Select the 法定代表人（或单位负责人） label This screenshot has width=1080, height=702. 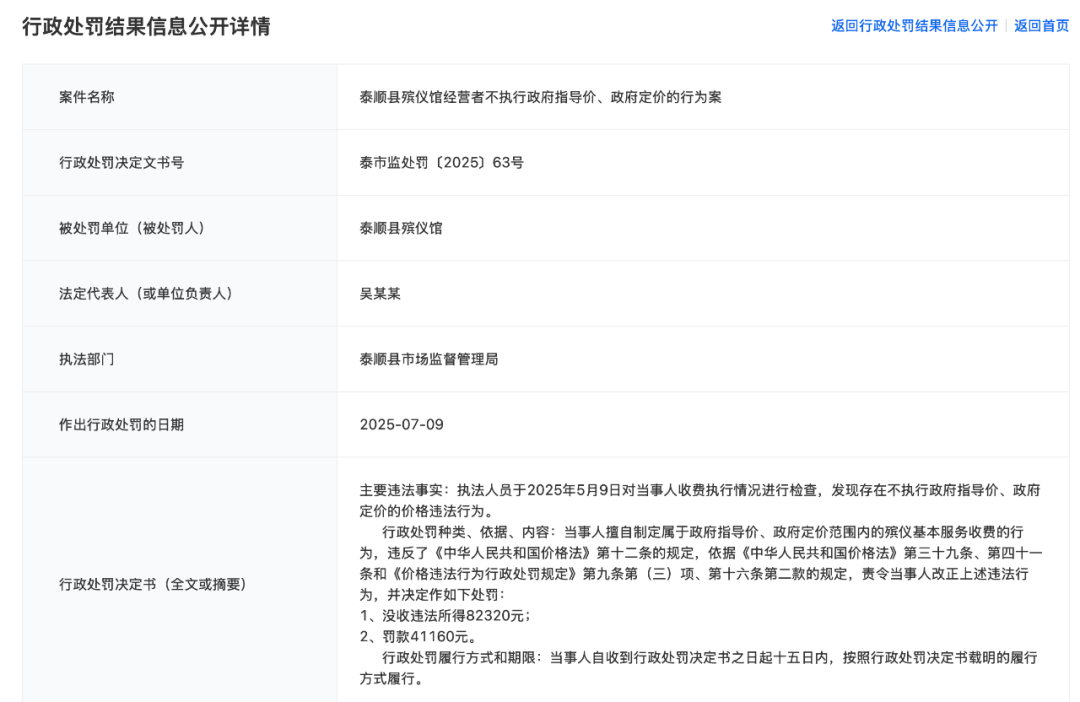pyautogui.click(x=145, y=294)
